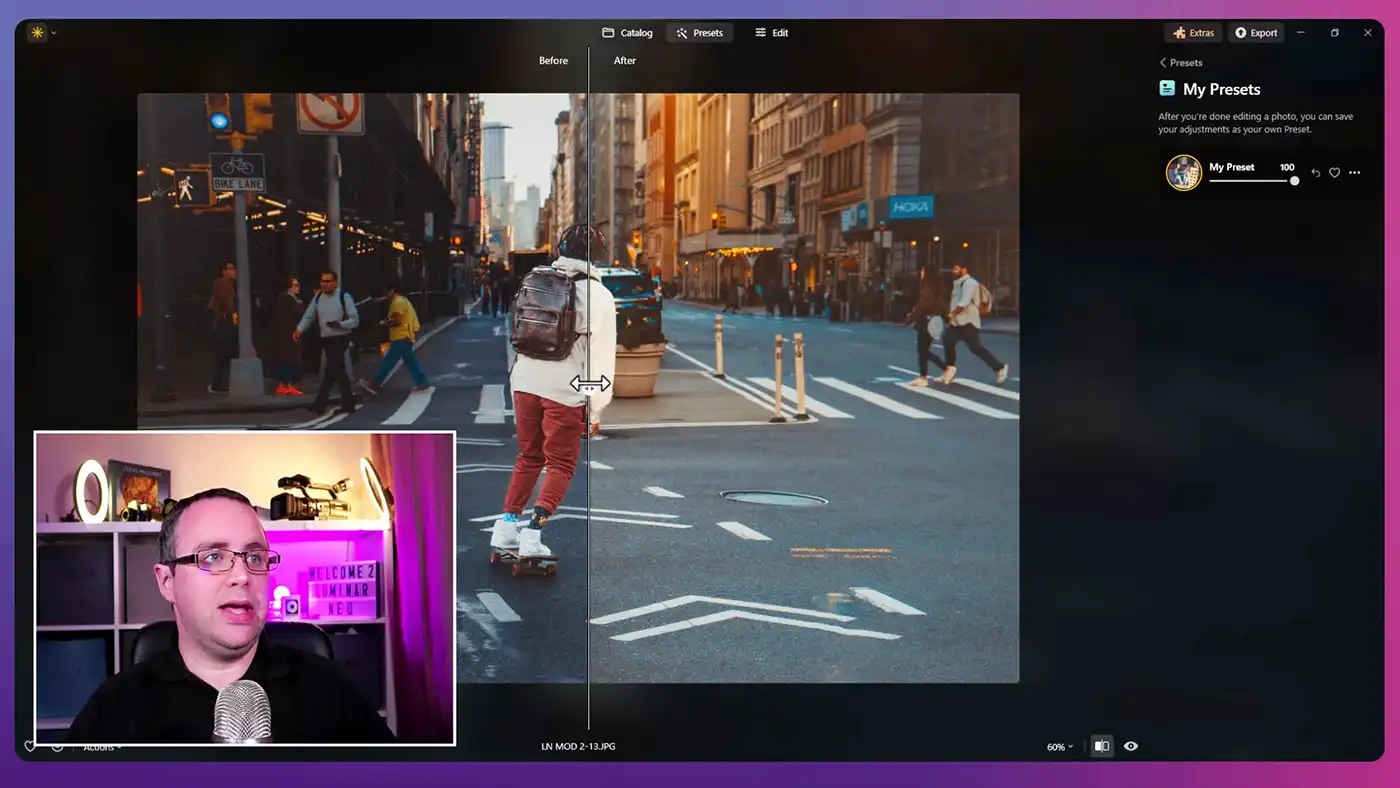1400x788 pixels.
Task: Go back to Presets list
Action: point(1181,62)
